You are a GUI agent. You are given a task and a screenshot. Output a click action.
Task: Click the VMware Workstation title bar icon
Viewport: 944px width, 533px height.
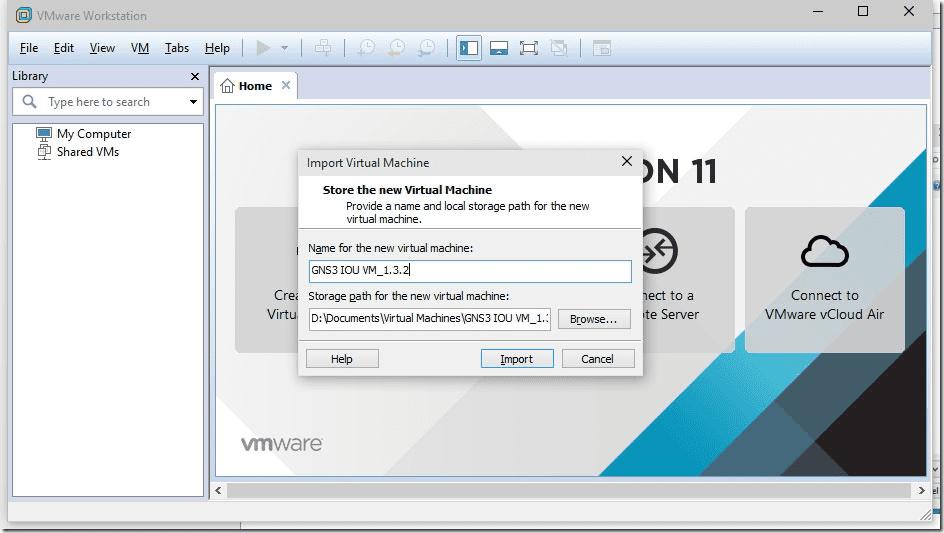(x=23, y=15)
